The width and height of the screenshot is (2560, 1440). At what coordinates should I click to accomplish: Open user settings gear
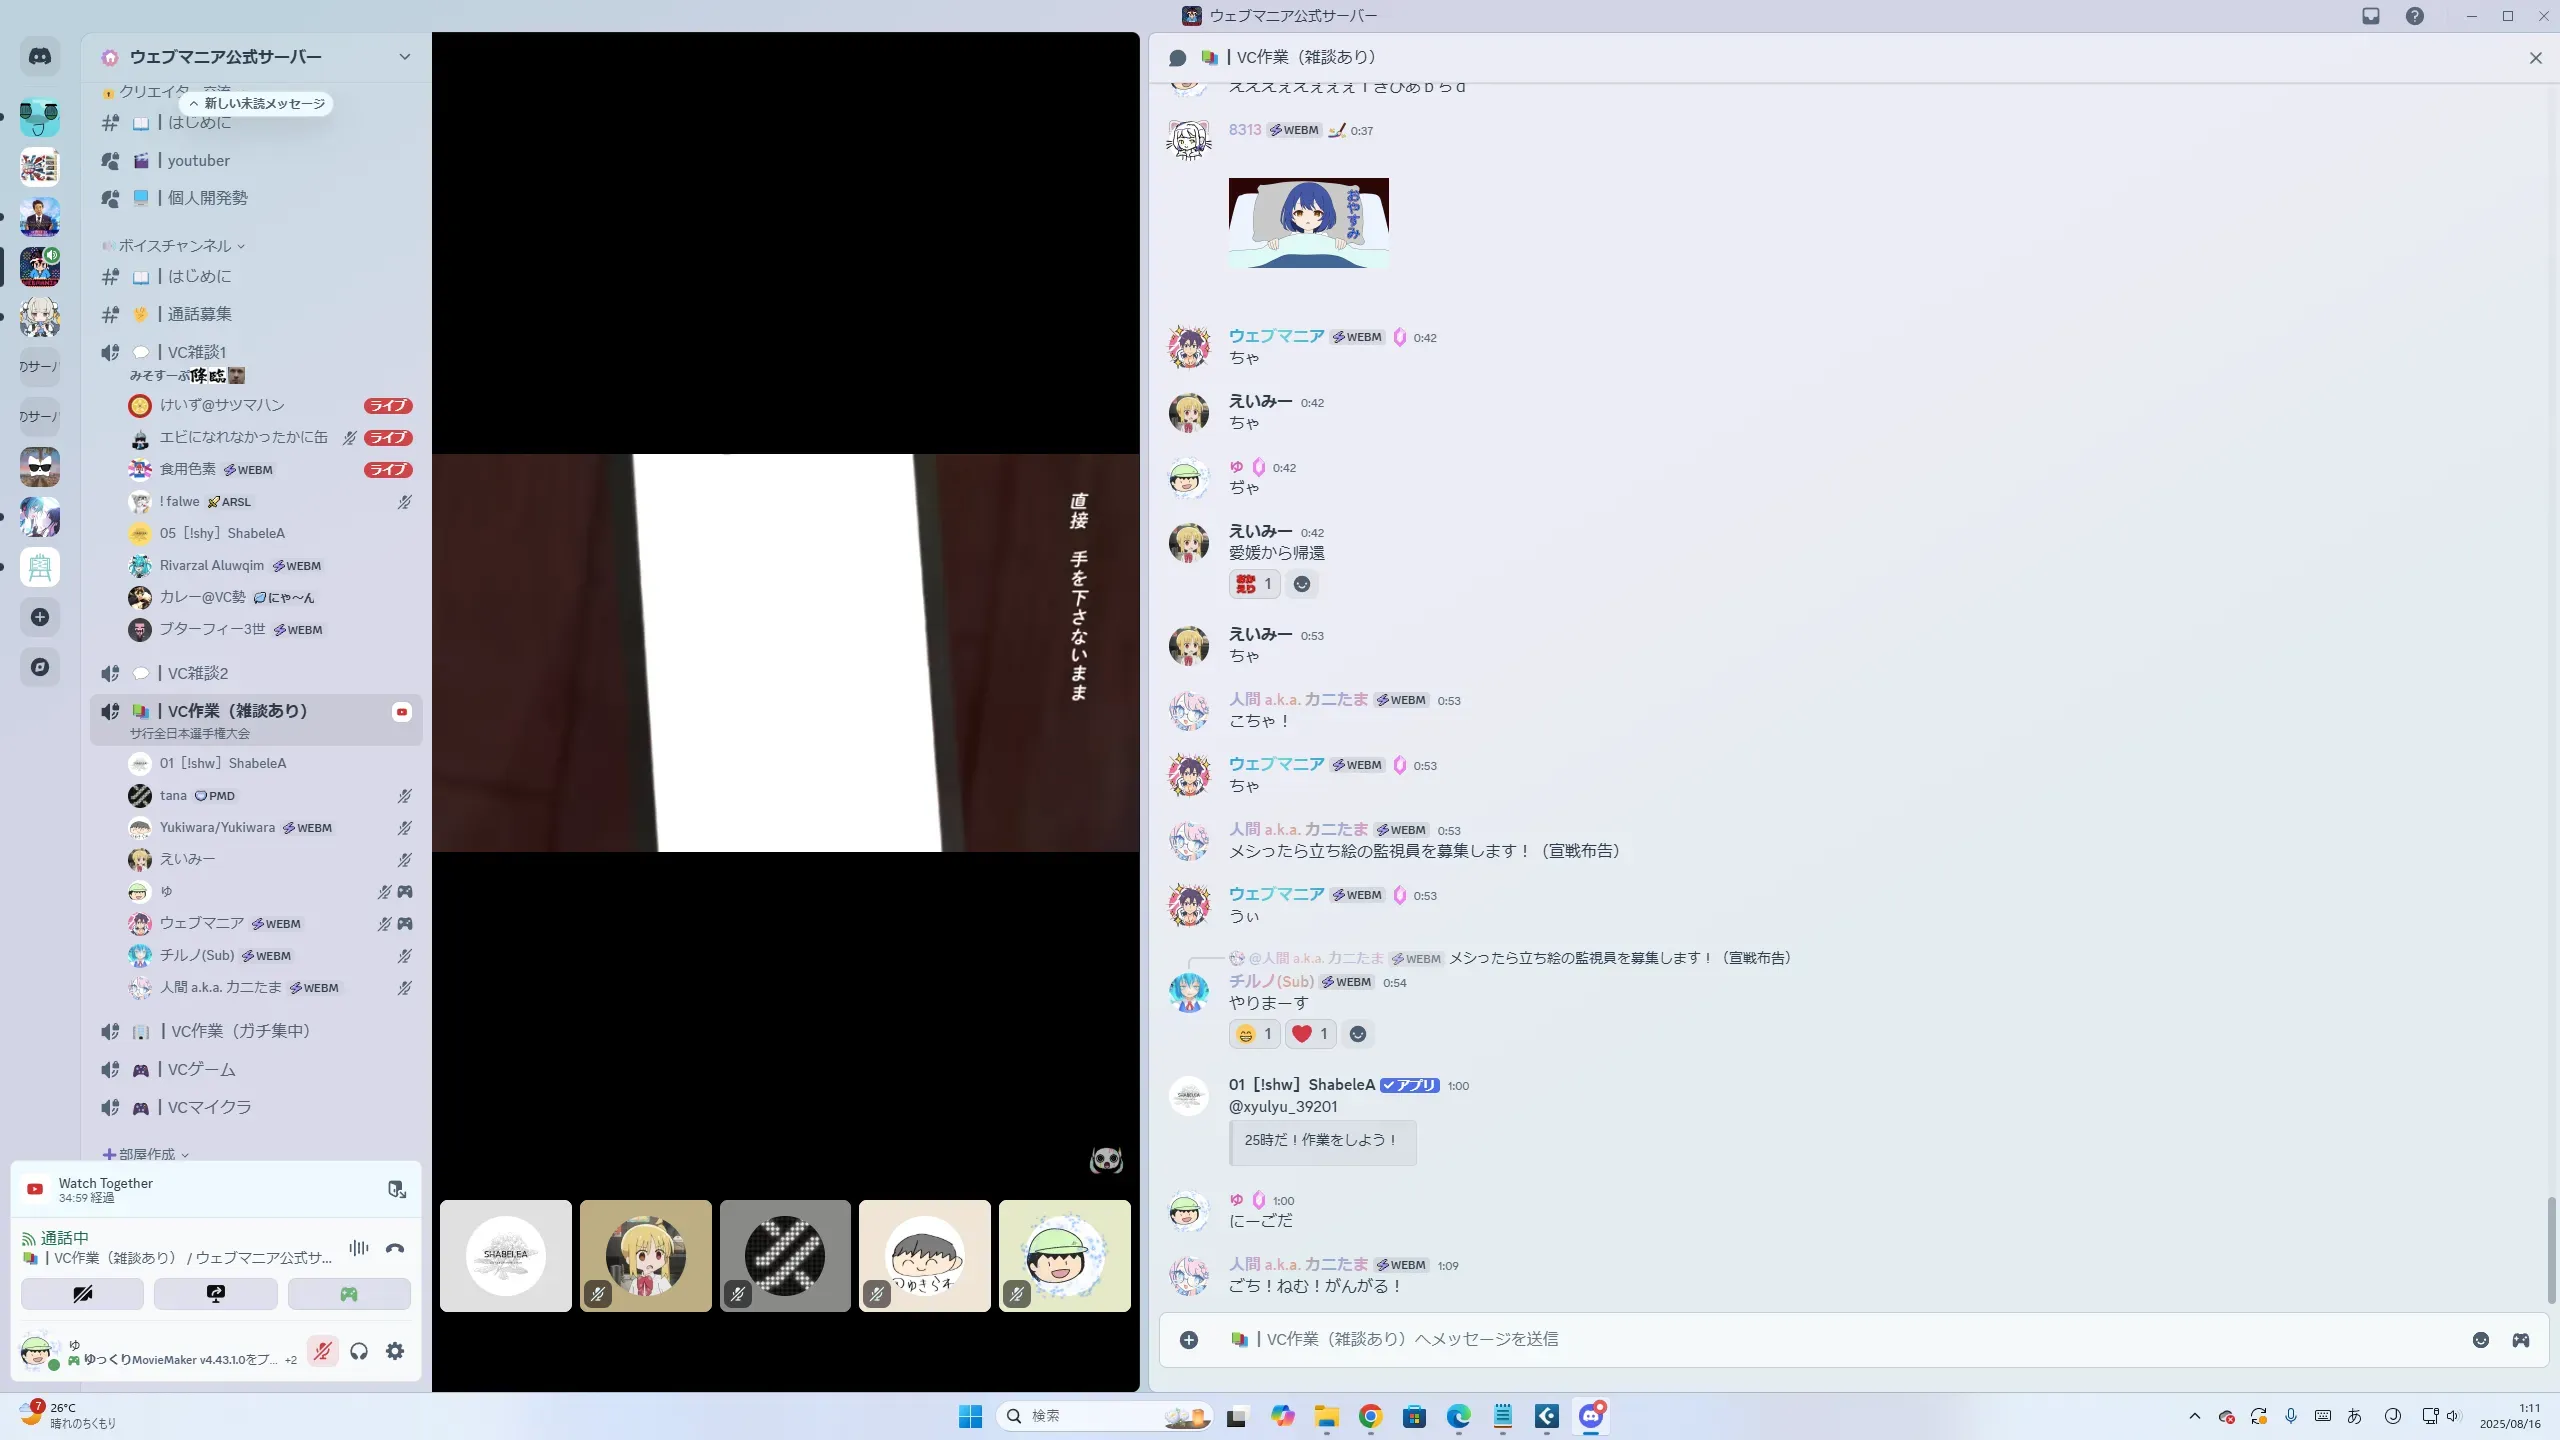tap(395, 1352)
